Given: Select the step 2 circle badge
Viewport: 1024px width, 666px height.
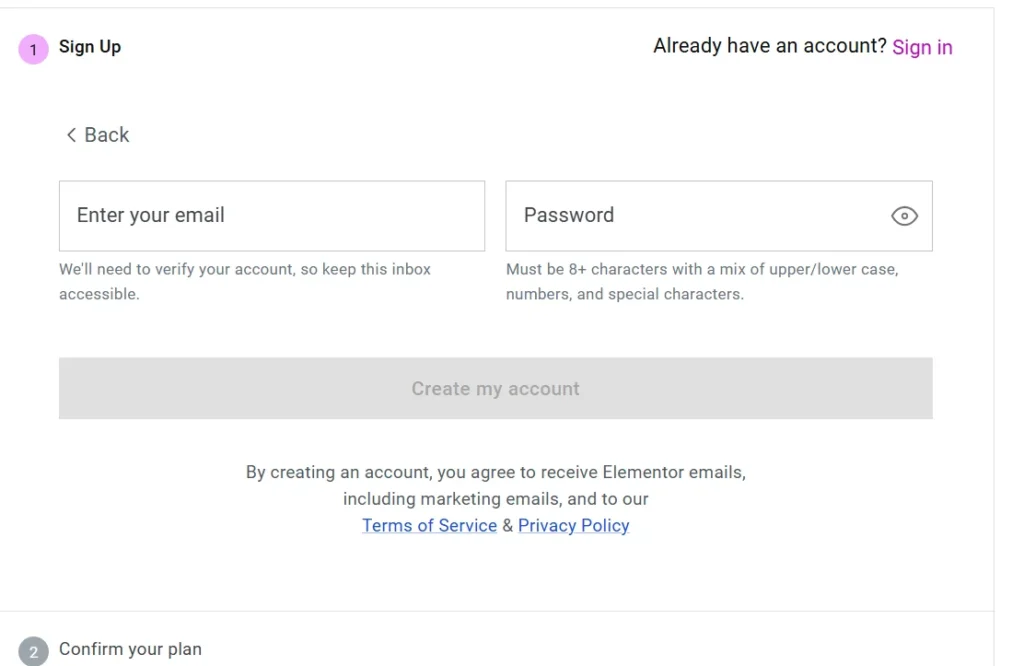Looking at the screenshot, I should pyautogui.click(x=33, y=651).
